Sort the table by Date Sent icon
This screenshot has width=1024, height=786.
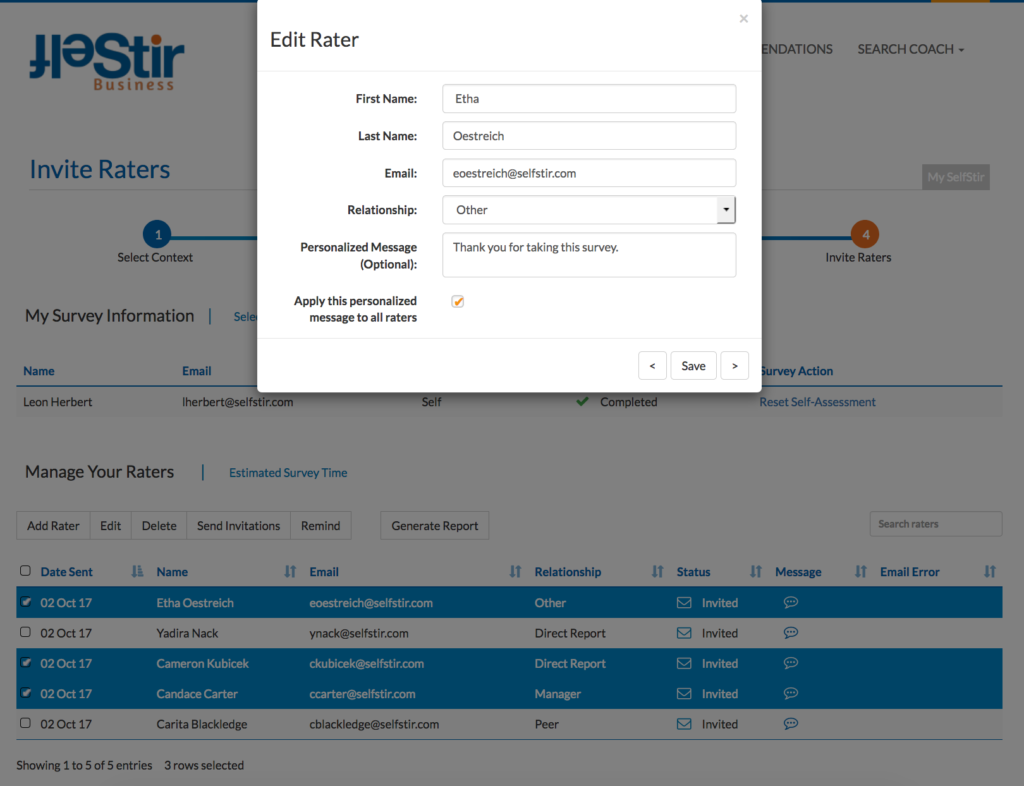[x=137, y=572]
